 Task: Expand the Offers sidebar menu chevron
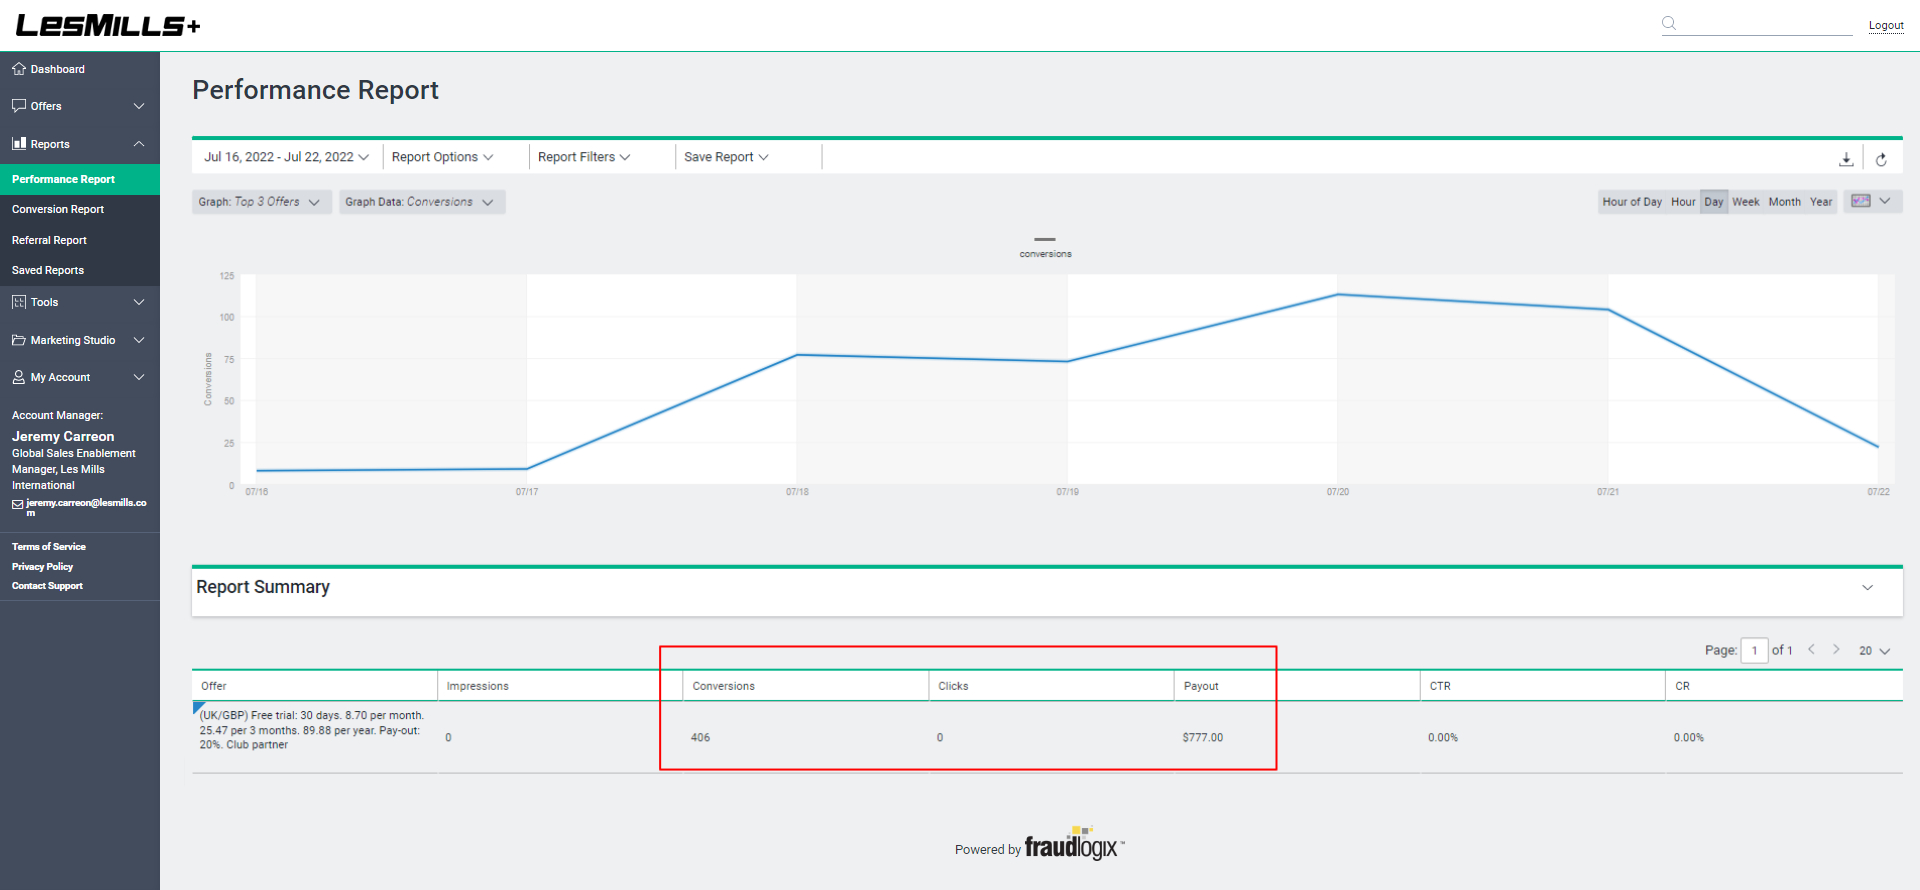[x=139, y=106]
